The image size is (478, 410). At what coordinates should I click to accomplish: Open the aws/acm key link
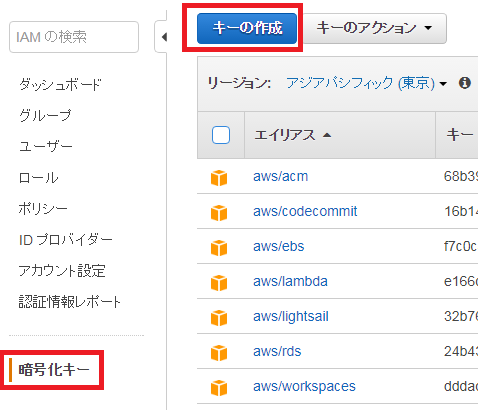281,176
